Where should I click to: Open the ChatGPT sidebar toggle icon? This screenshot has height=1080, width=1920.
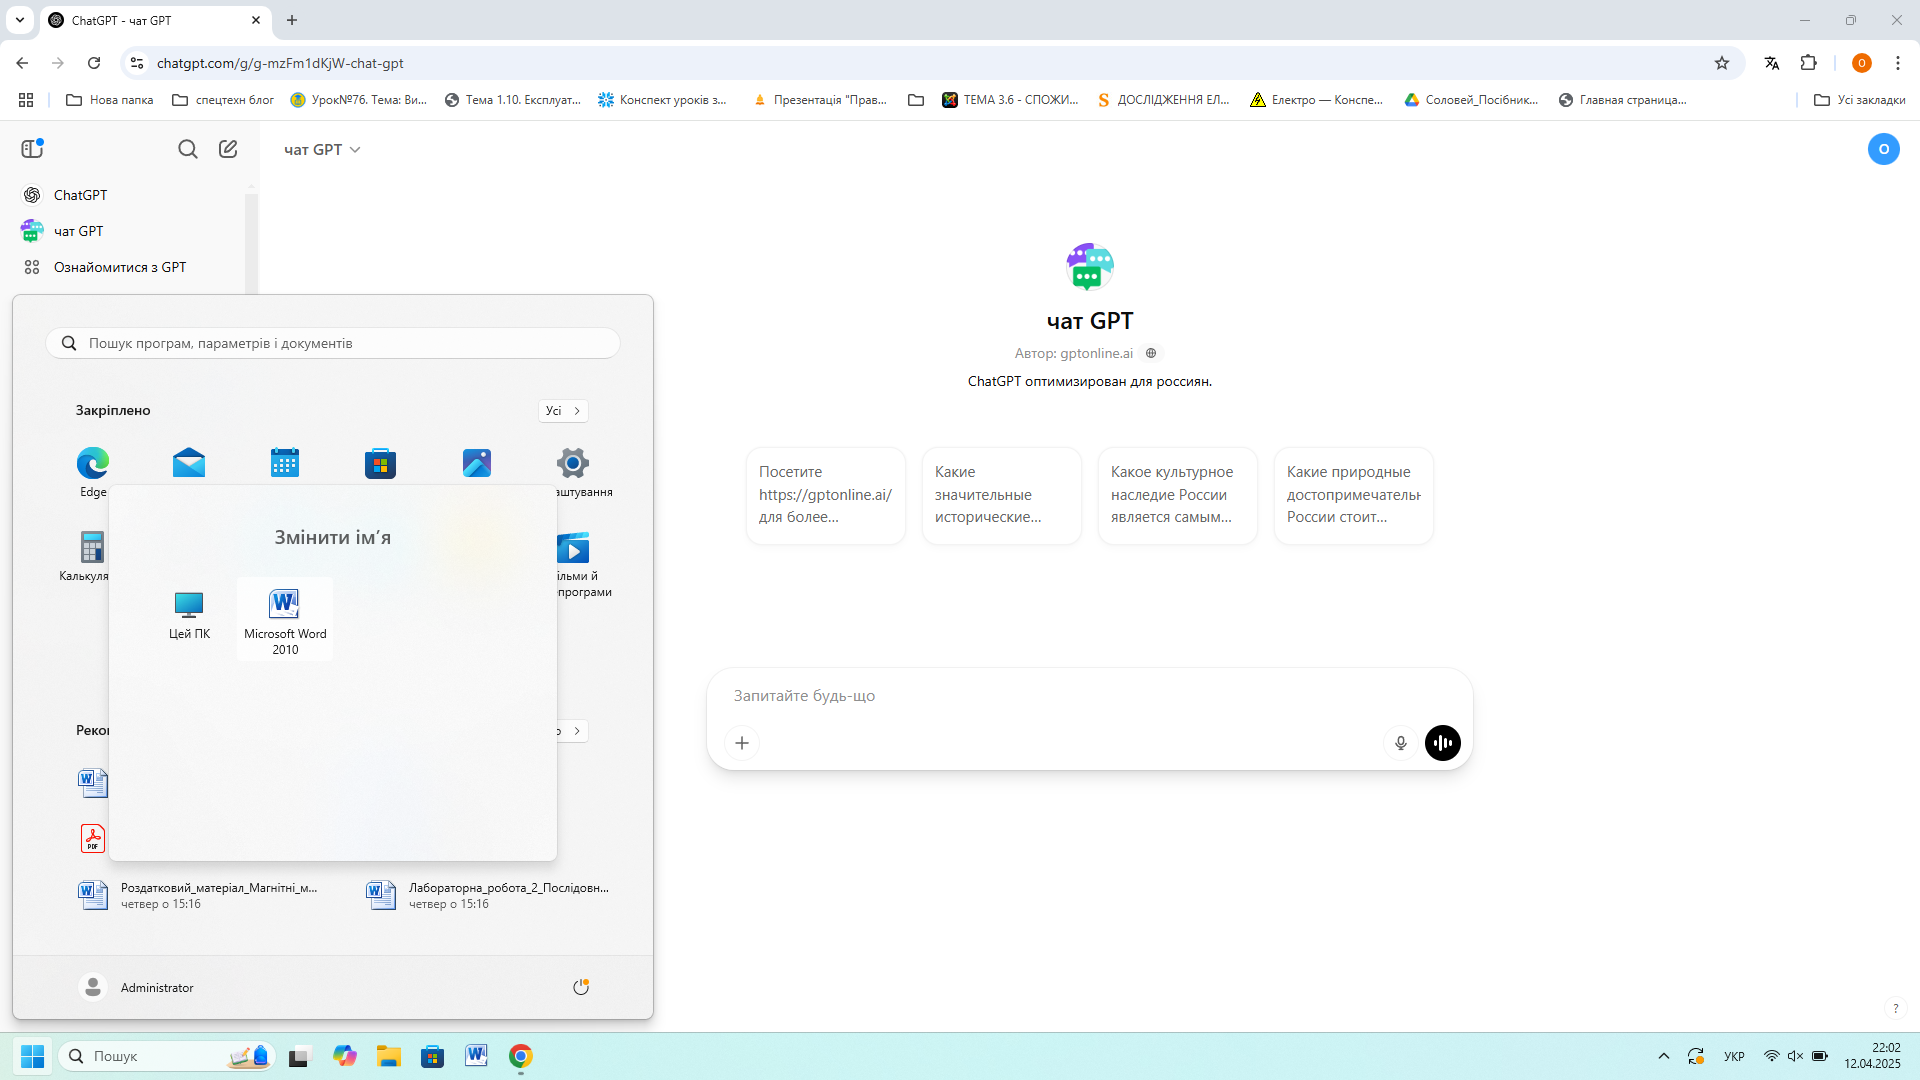(x=32, y=149)
